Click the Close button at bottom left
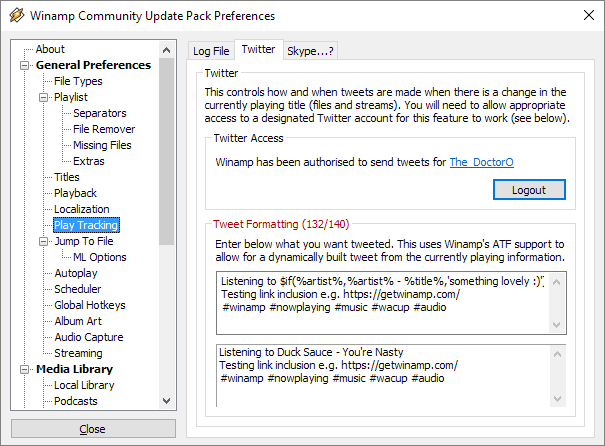Image resolution: width=605 pixels, height=446 pixels. pyautogui.click(x=92, y=429)
